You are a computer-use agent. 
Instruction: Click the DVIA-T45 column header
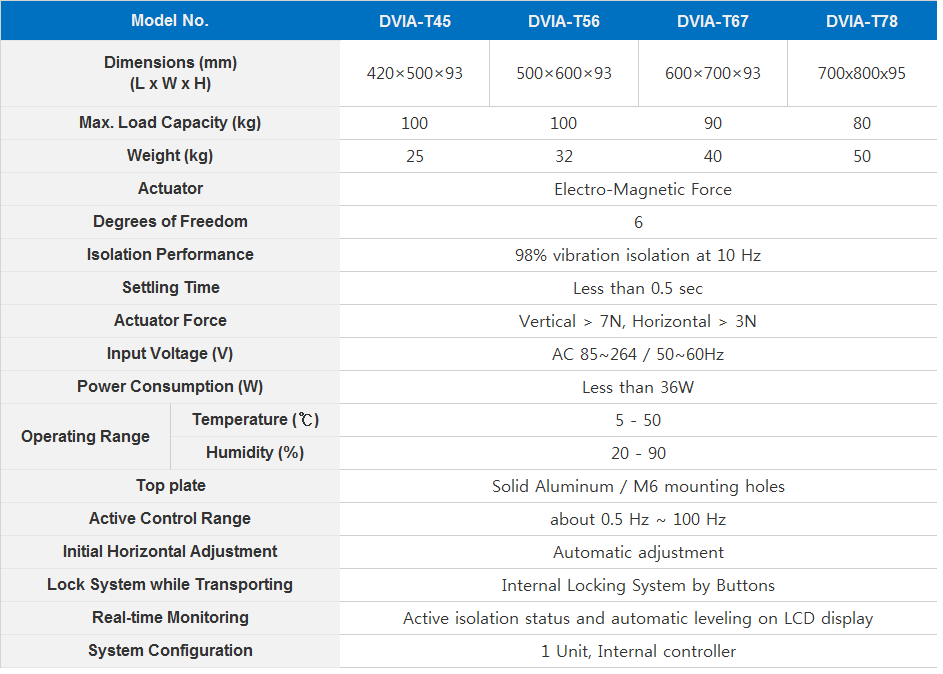pyautogui.click(x=414, y=21)
